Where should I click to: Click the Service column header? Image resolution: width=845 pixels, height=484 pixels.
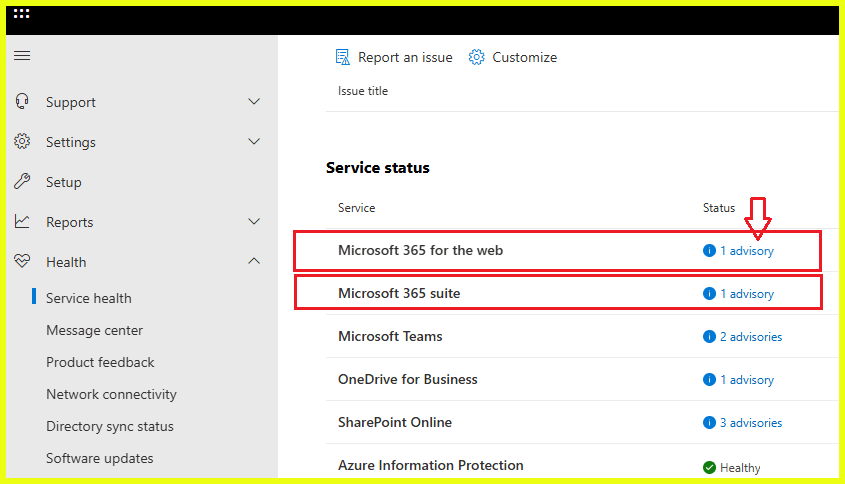pos(356,208)
